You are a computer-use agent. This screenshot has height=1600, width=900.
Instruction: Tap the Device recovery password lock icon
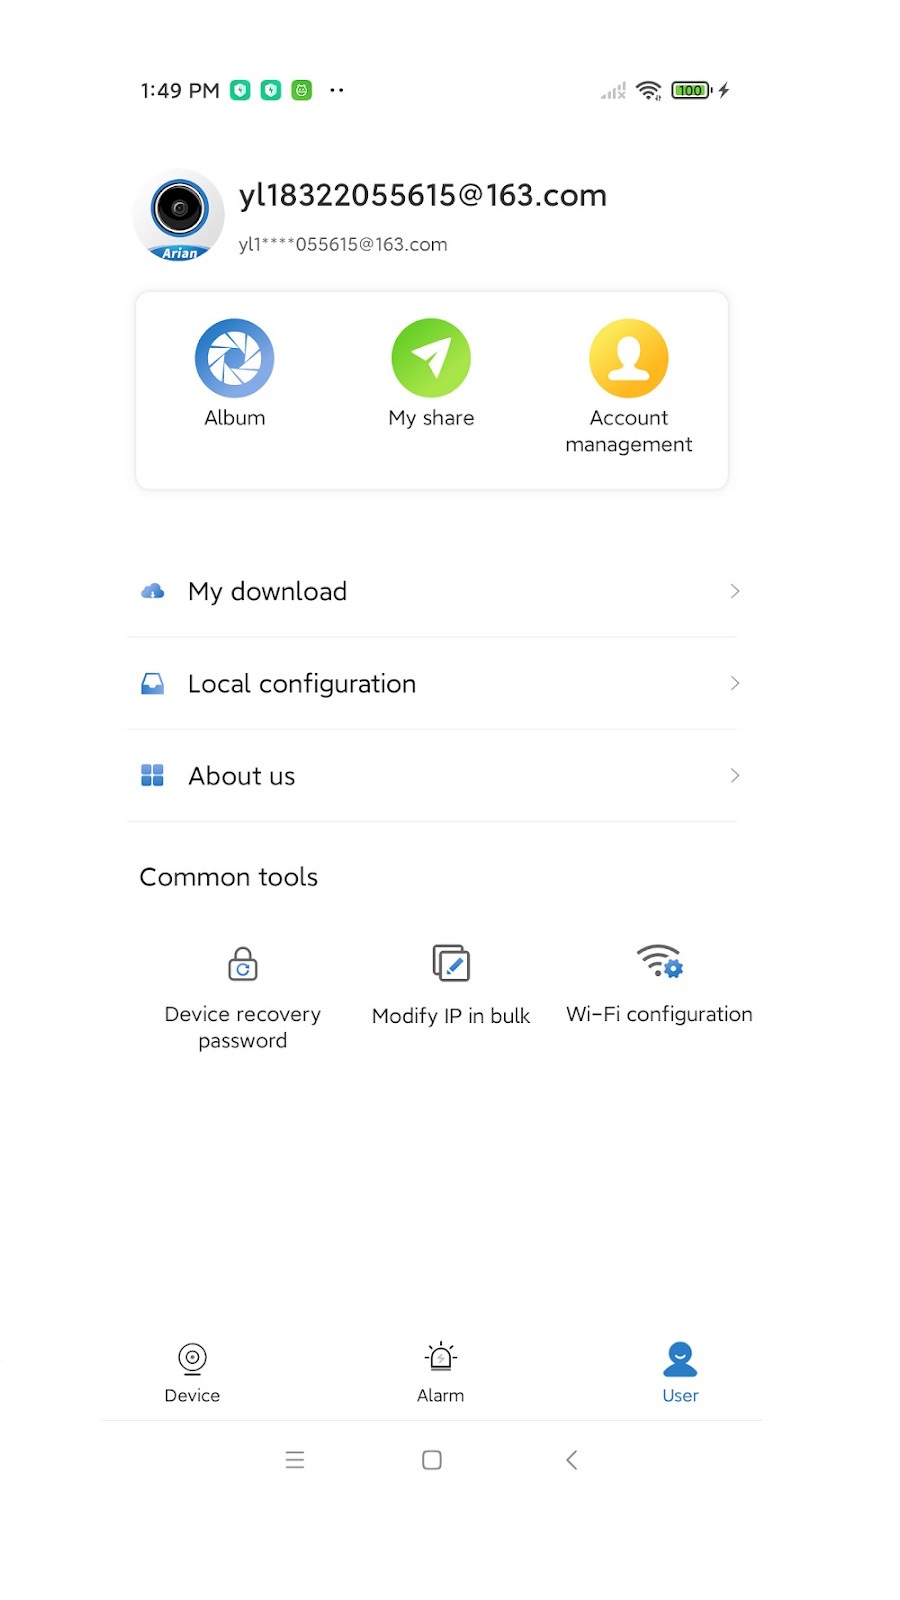tap(242, 964)
